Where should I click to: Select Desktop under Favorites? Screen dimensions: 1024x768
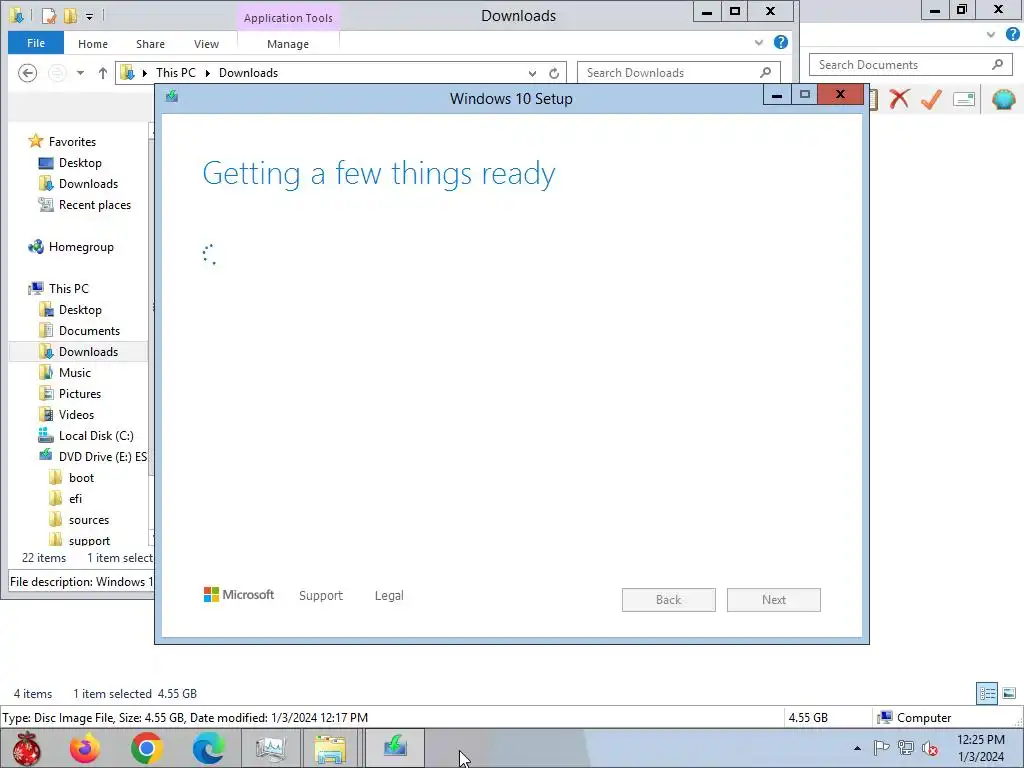click(x=80, y=163)
